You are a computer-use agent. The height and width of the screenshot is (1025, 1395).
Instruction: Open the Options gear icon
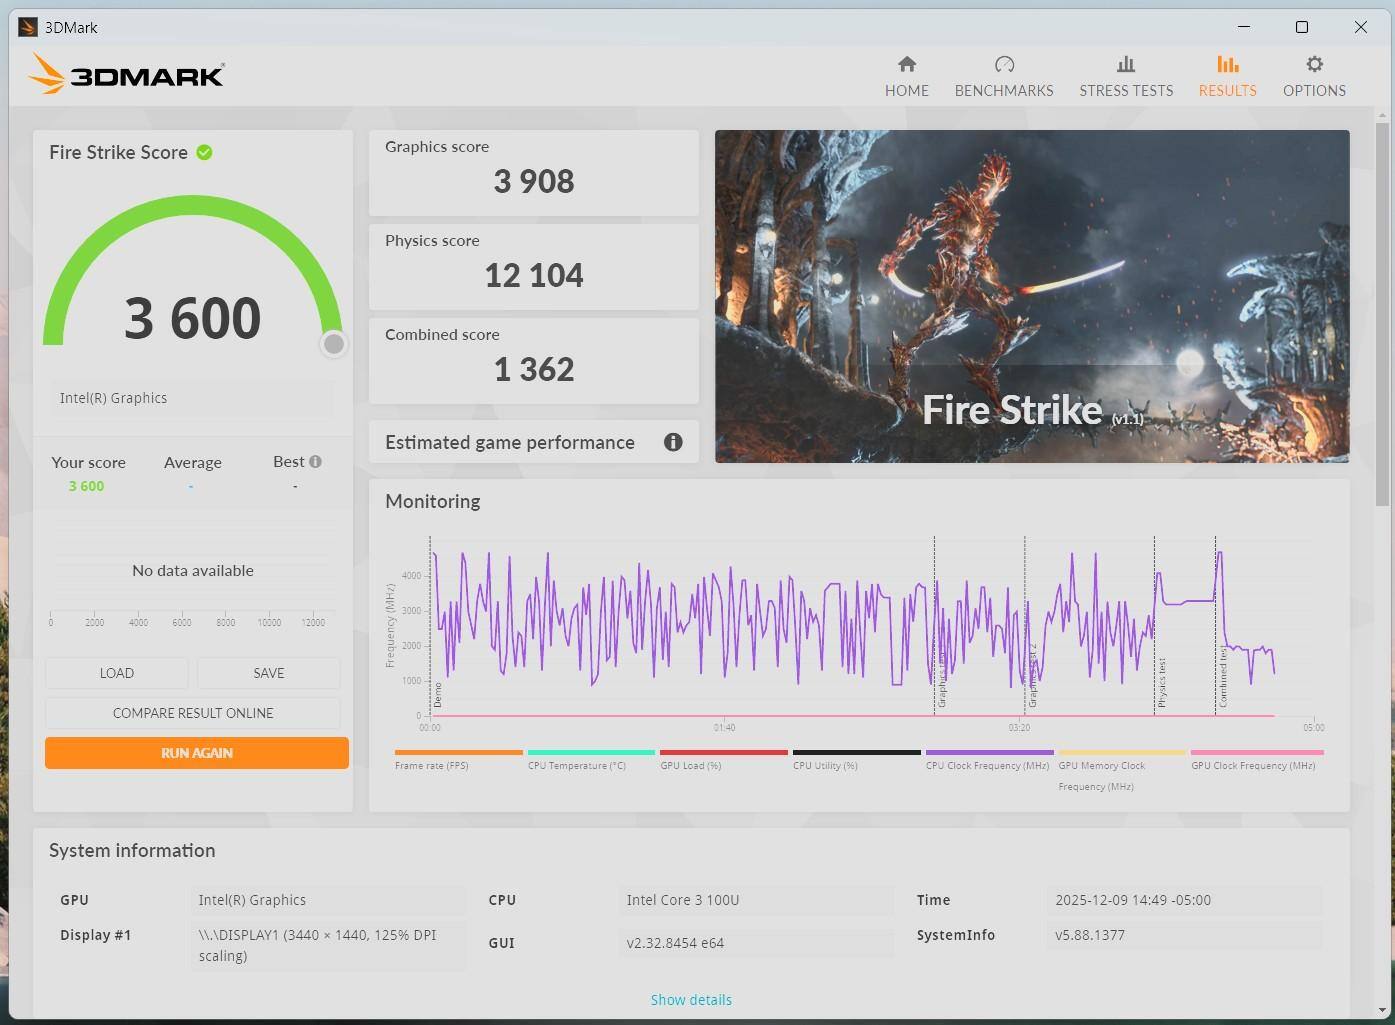(1314, 65)
